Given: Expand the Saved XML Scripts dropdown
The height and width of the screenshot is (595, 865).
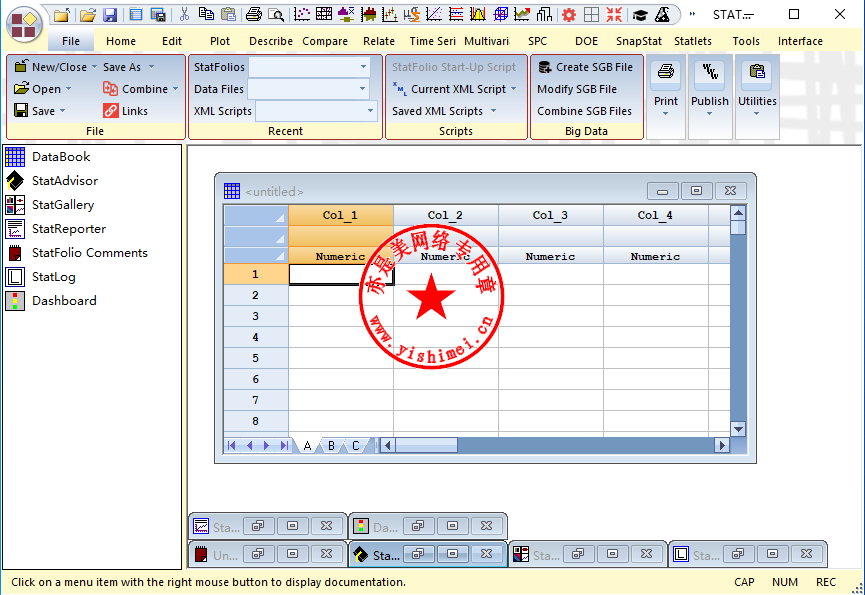Looking at the screenshot, I should [x=493, y=111].
